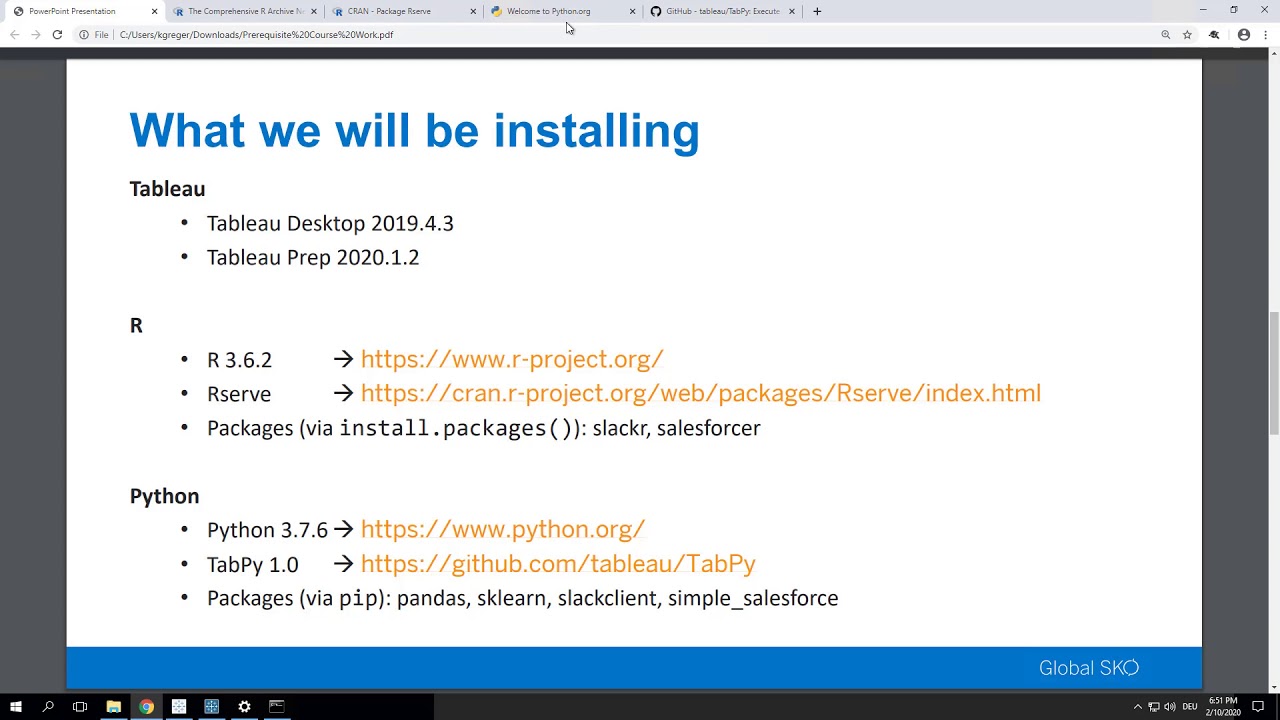Image resolution: width=1280 pixels, height=720 pixels.
Task: Bookmark this page with the star
Action: point(1187,35)
